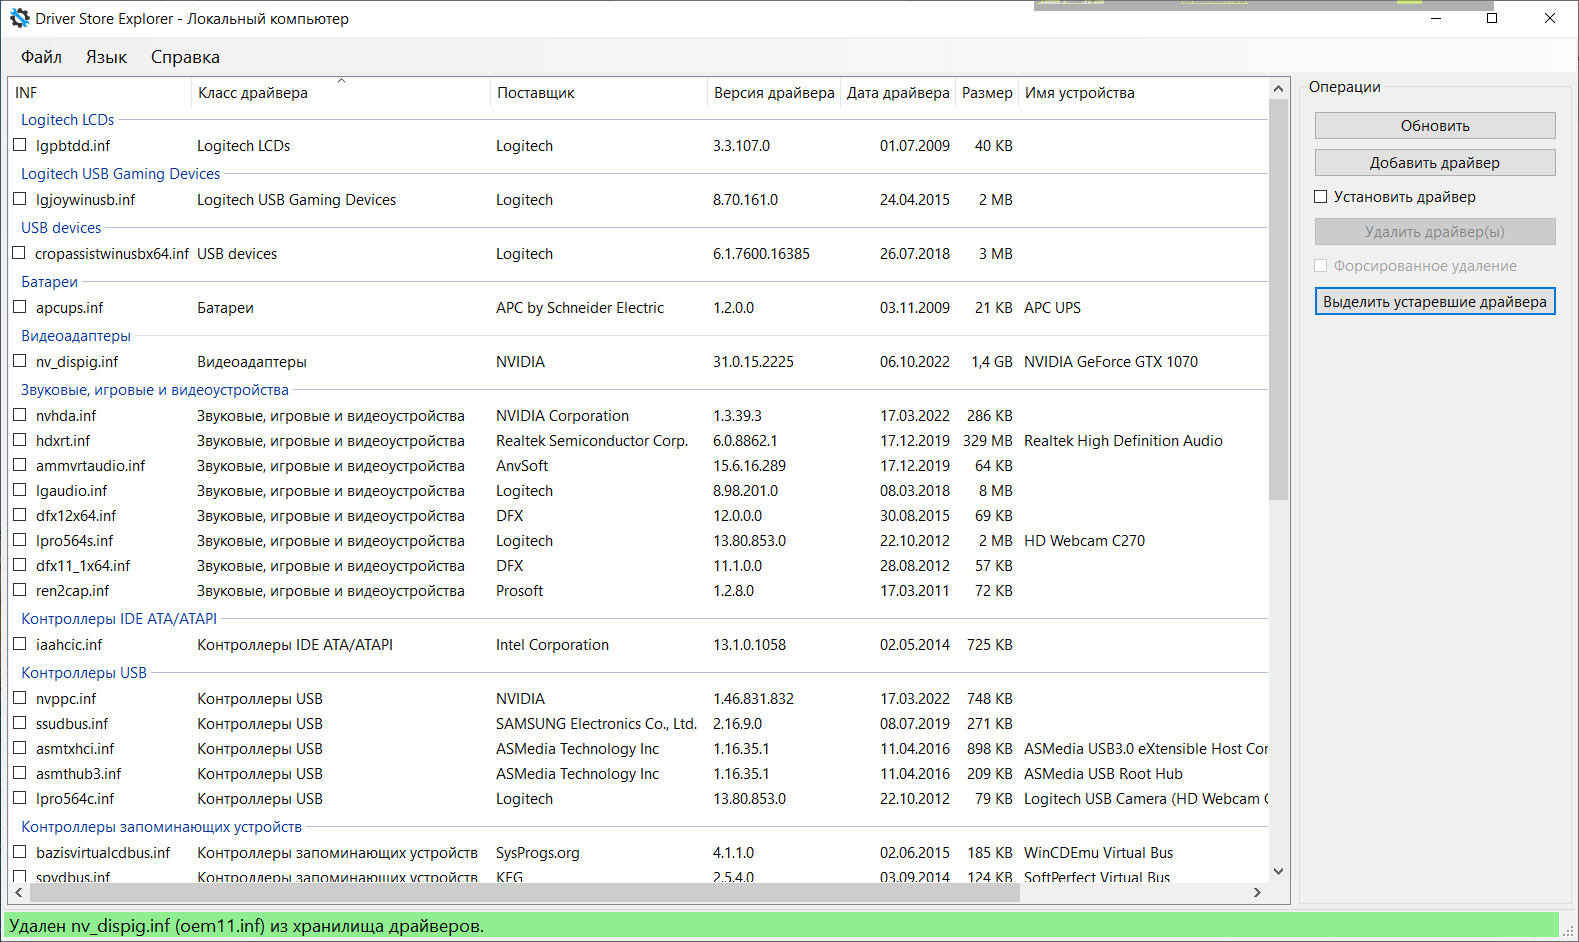Click the "HD Webcam C270" device name
The width and height of the screenshot is (1579, 942).
(x=1085, y=541)
